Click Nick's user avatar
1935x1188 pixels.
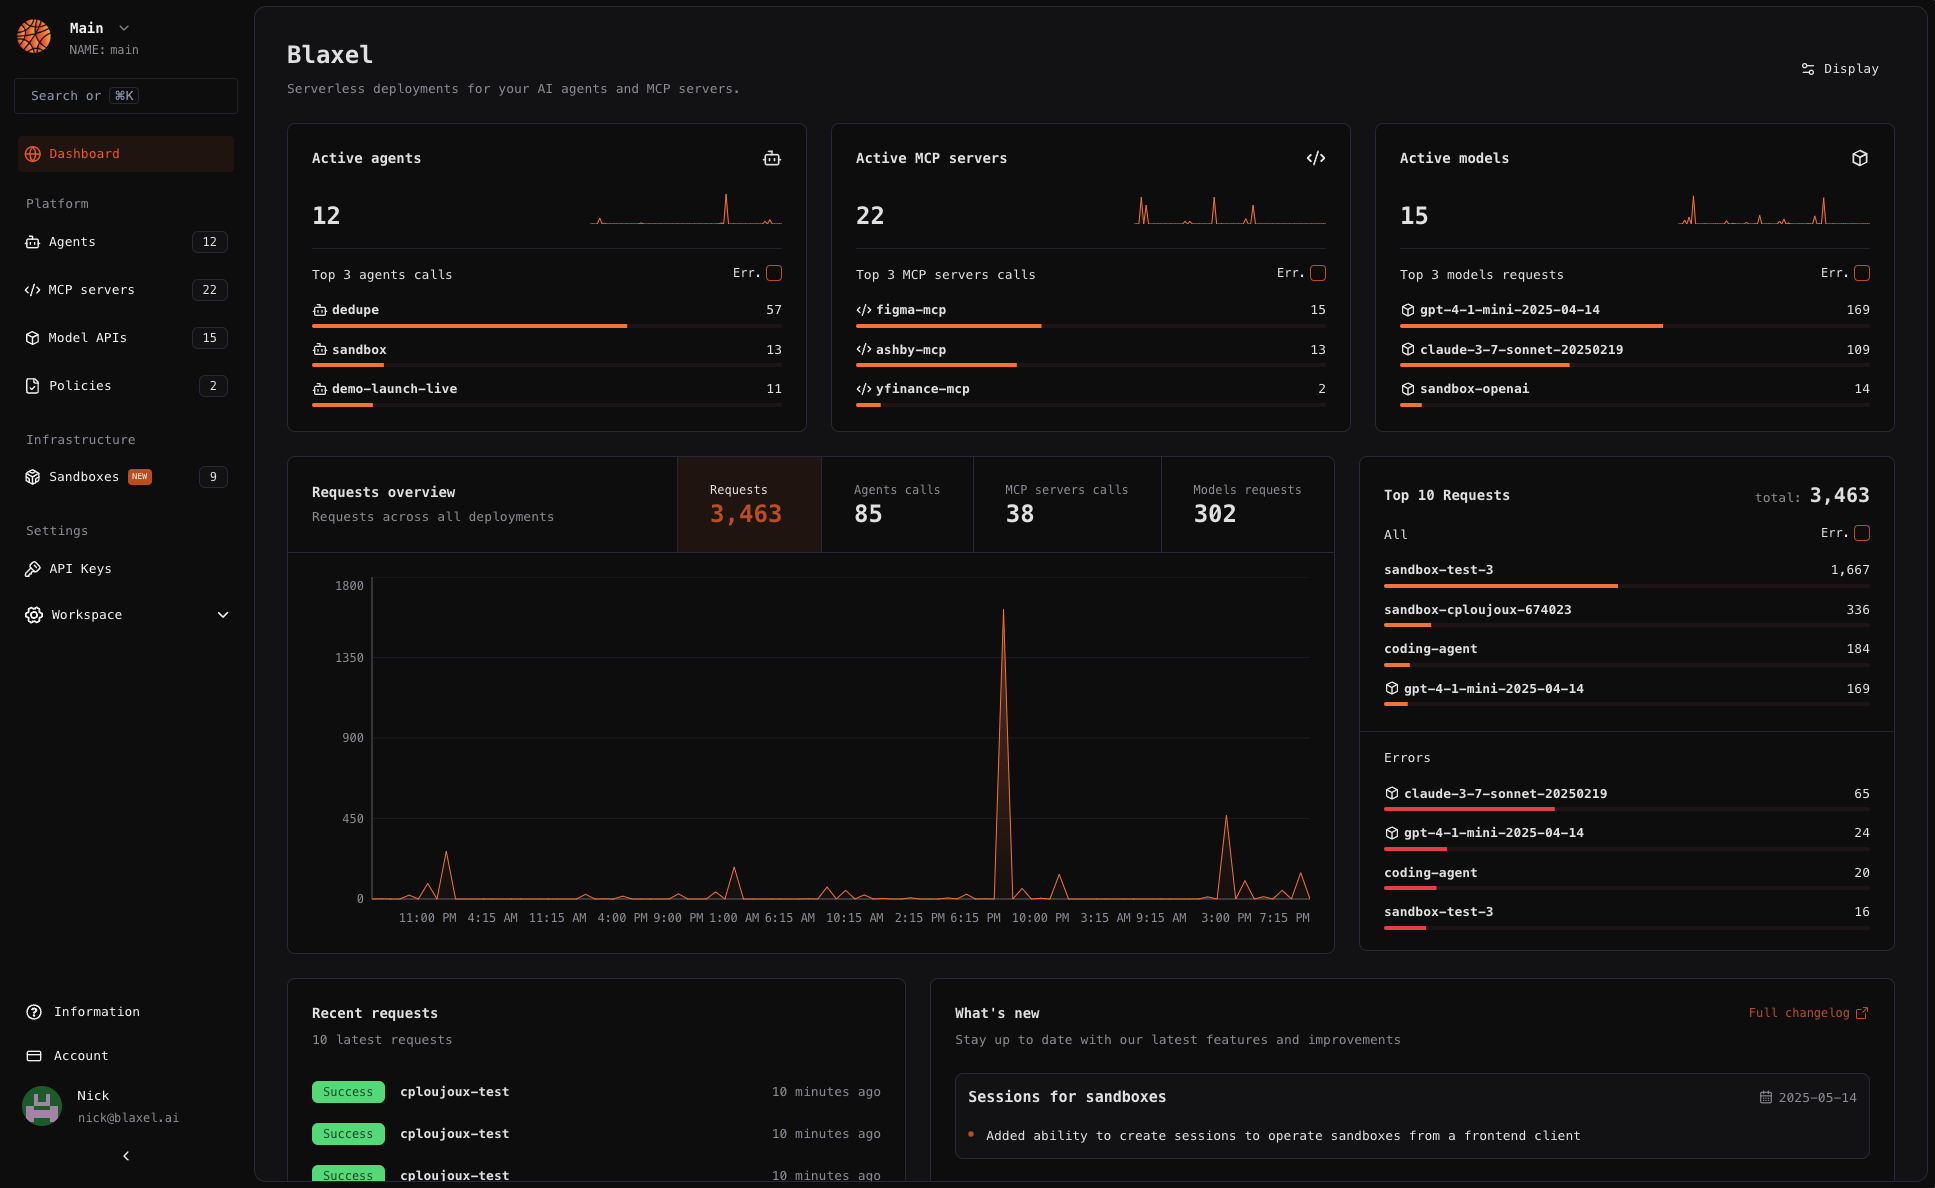[x=42, y=1106]
